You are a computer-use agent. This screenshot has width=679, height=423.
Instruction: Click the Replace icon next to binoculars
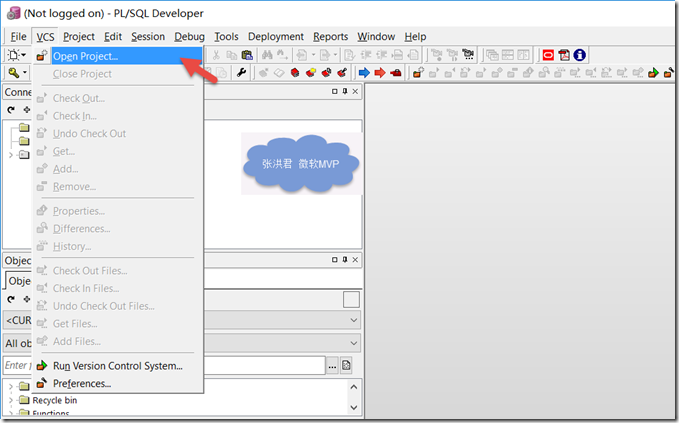click(x=282, y=55)
